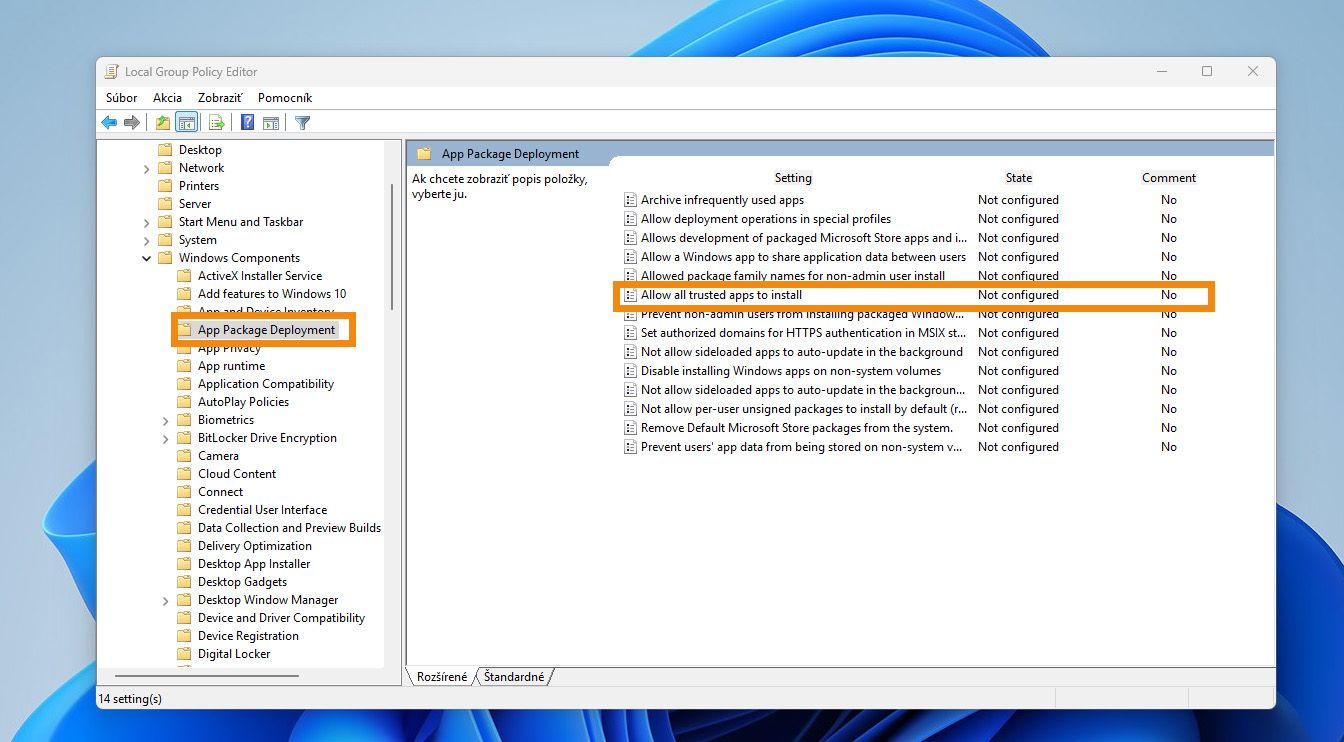This screenshot has width=1344, height=742.
Task: Toggle the show/hide action pane icon
Action: pos(270,123)
